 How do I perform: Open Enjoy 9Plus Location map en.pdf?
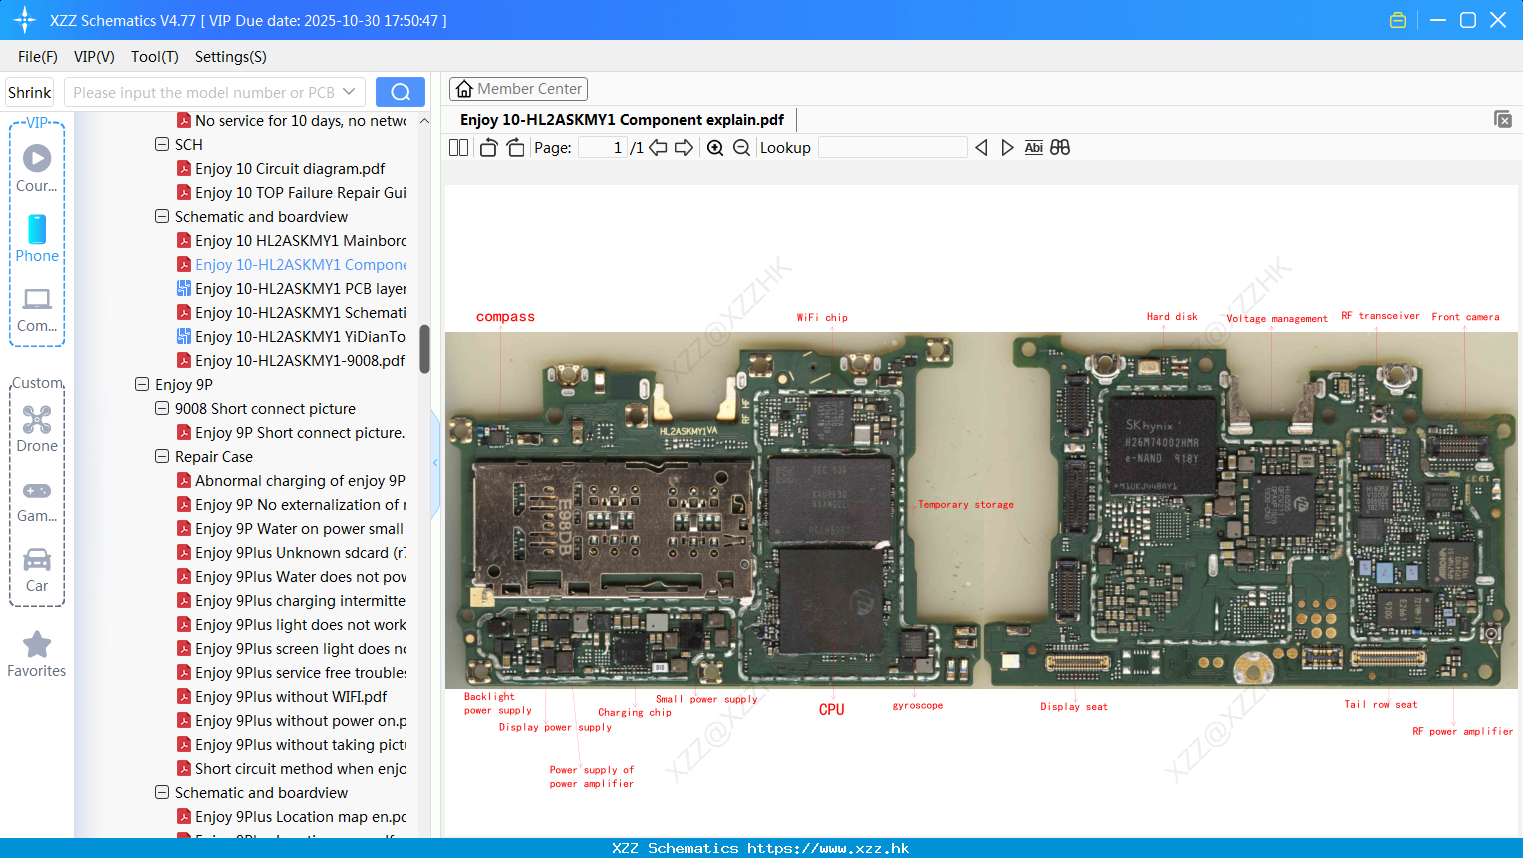(292, 816)
